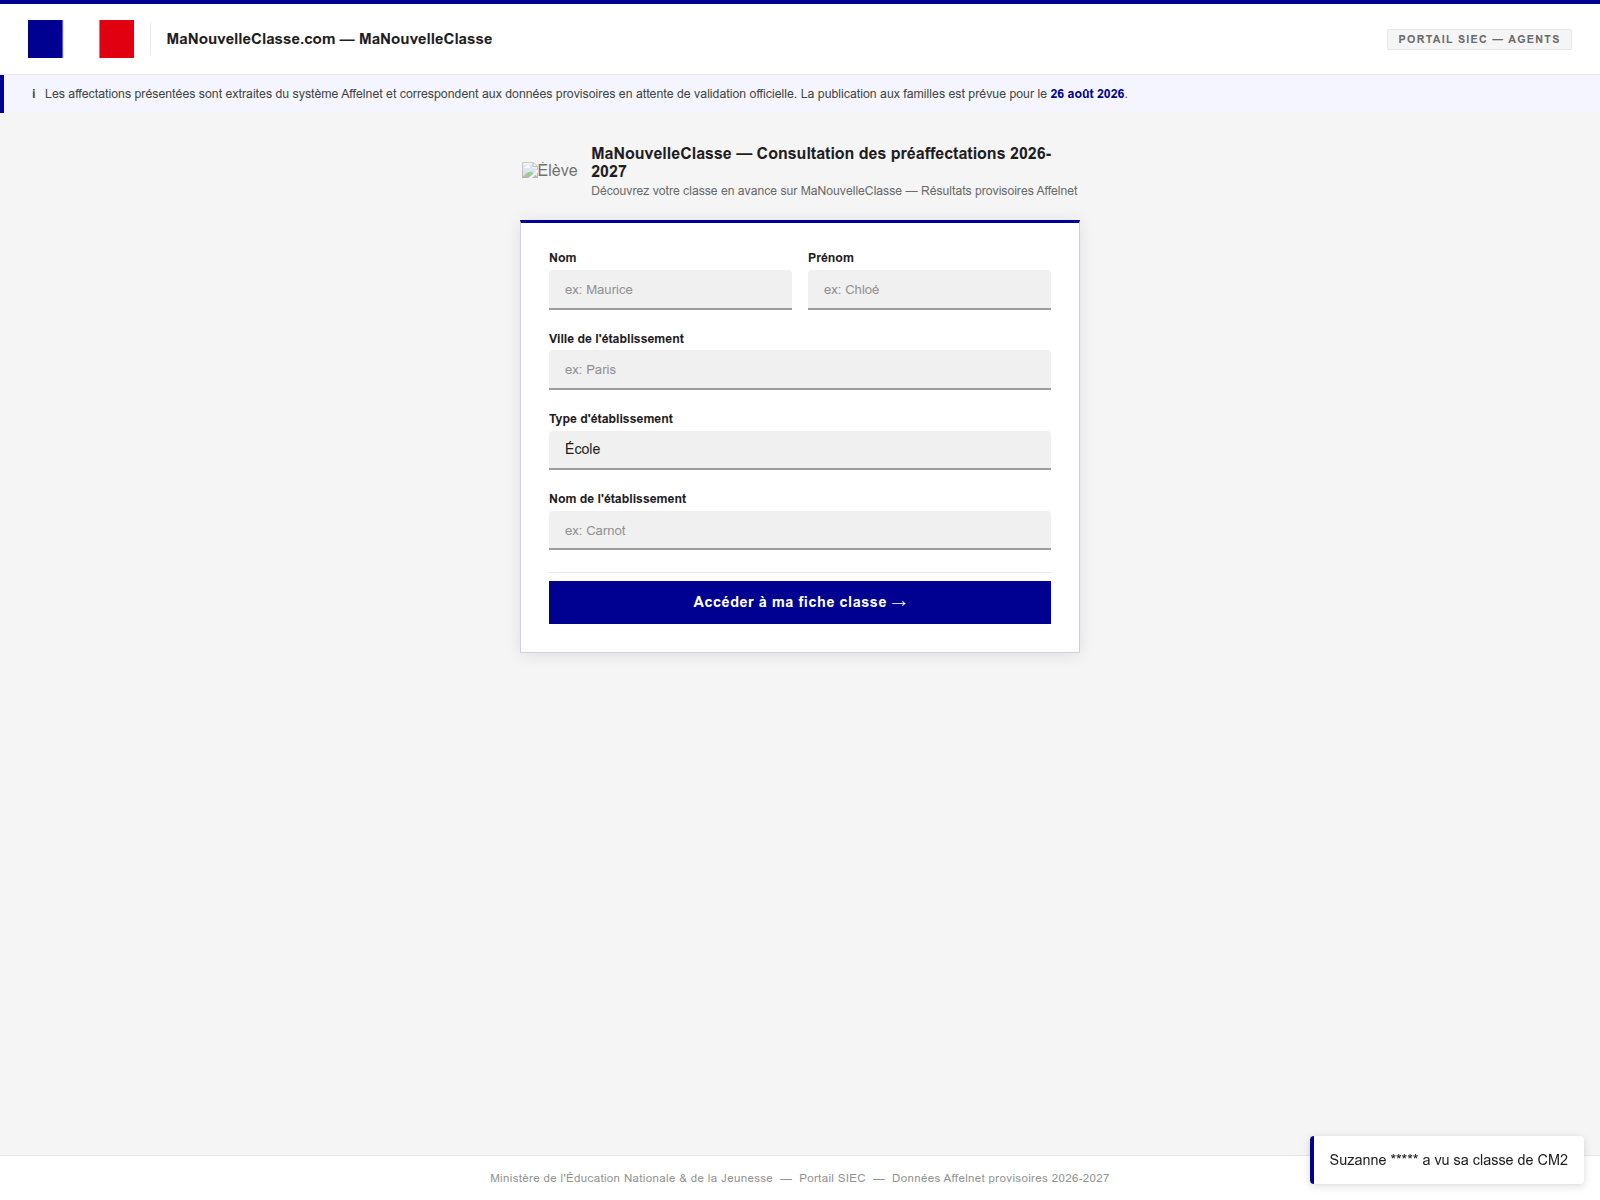The height and width of the screenshot is (1200, 1600).
Task: Click the info icon in the notice banner
Action: tap(34, 94)
